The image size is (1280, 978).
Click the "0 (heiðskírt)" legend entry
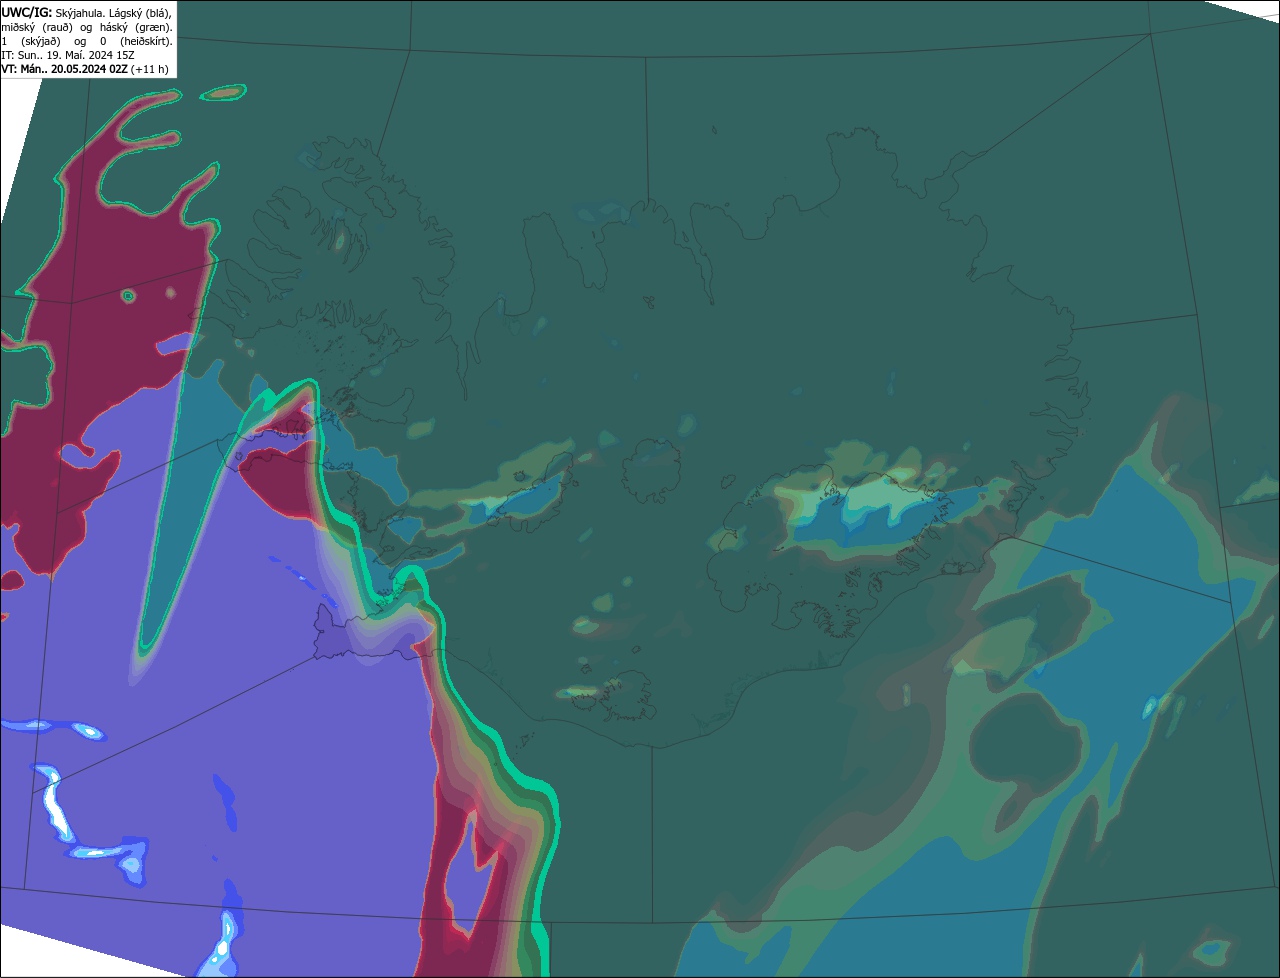(x=136, y=42)
